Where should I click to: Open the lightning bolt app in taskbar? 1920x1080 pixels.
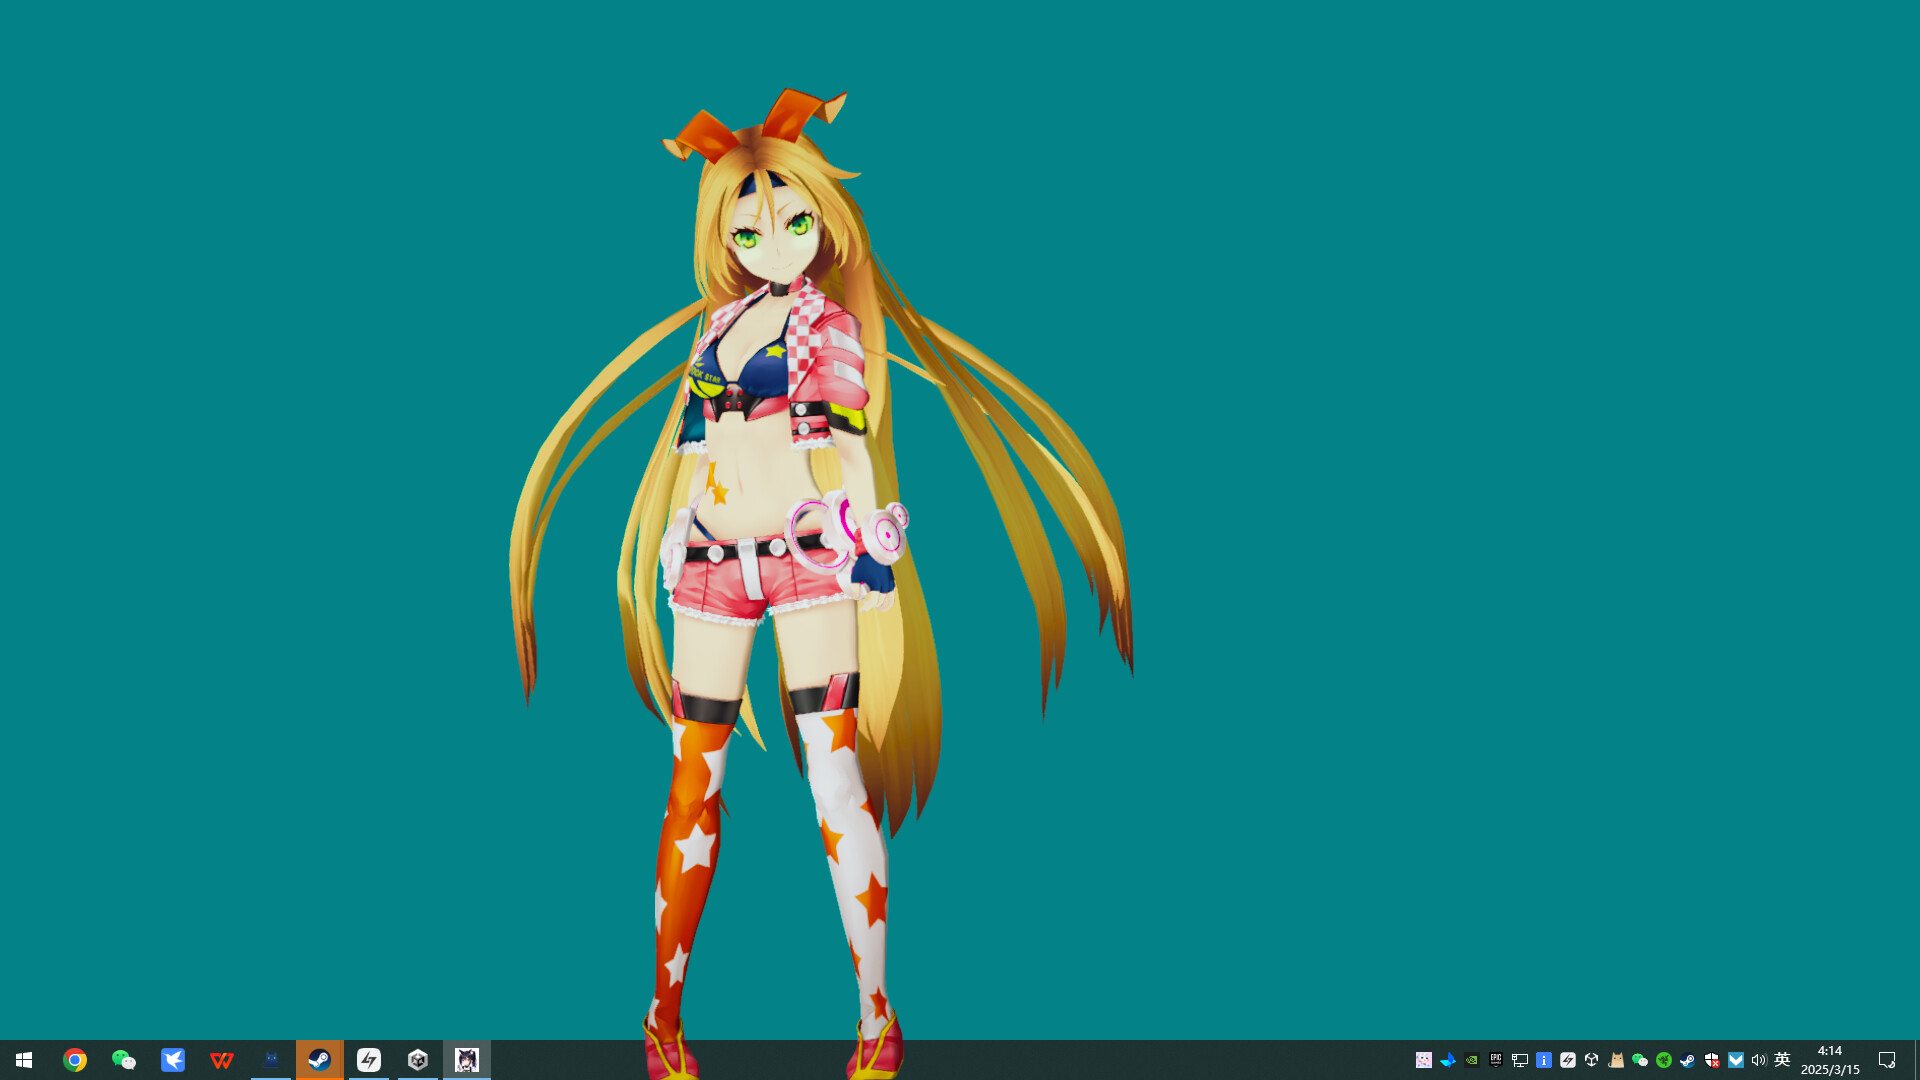369,1060
